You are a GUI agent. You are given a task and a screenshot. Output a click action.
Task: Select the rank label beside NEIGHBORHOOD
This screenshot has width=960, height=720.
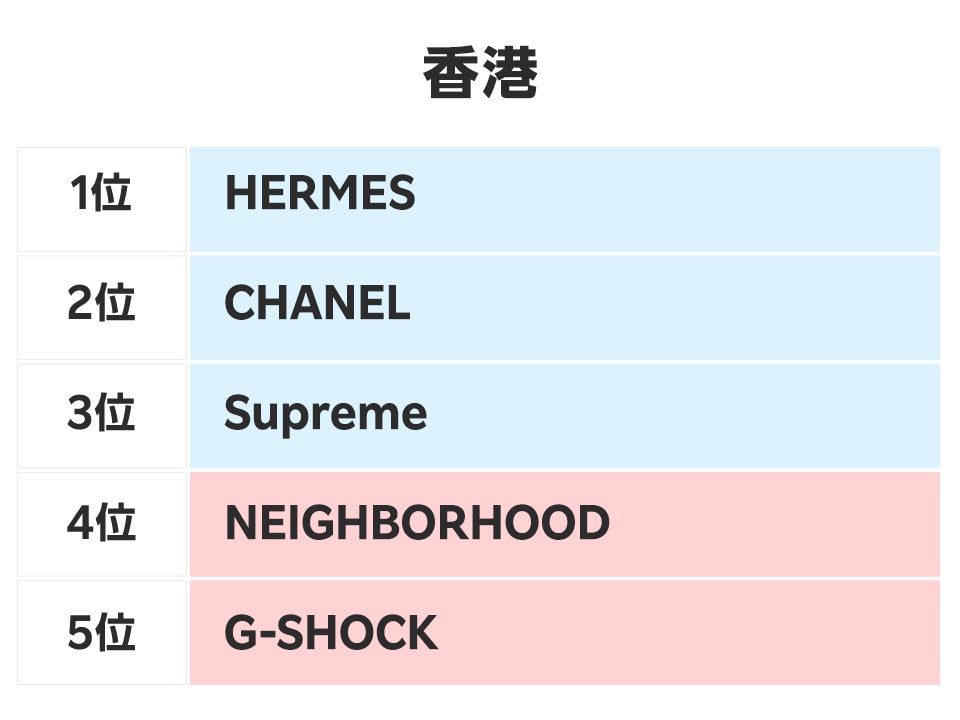[x=101, y=523]
